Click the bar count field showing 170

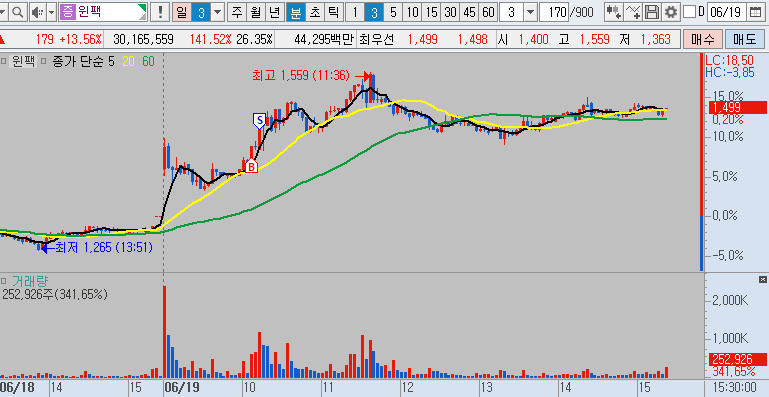[554, 12]
